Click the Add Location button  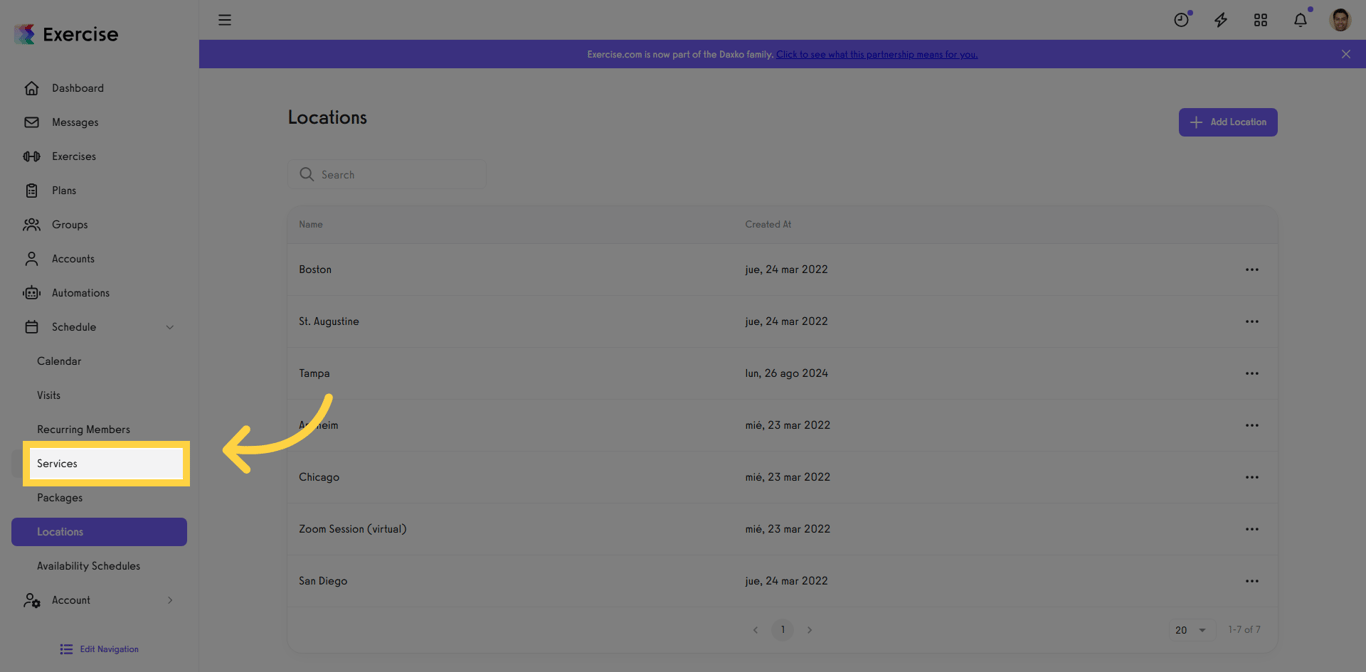[1228, 122]
